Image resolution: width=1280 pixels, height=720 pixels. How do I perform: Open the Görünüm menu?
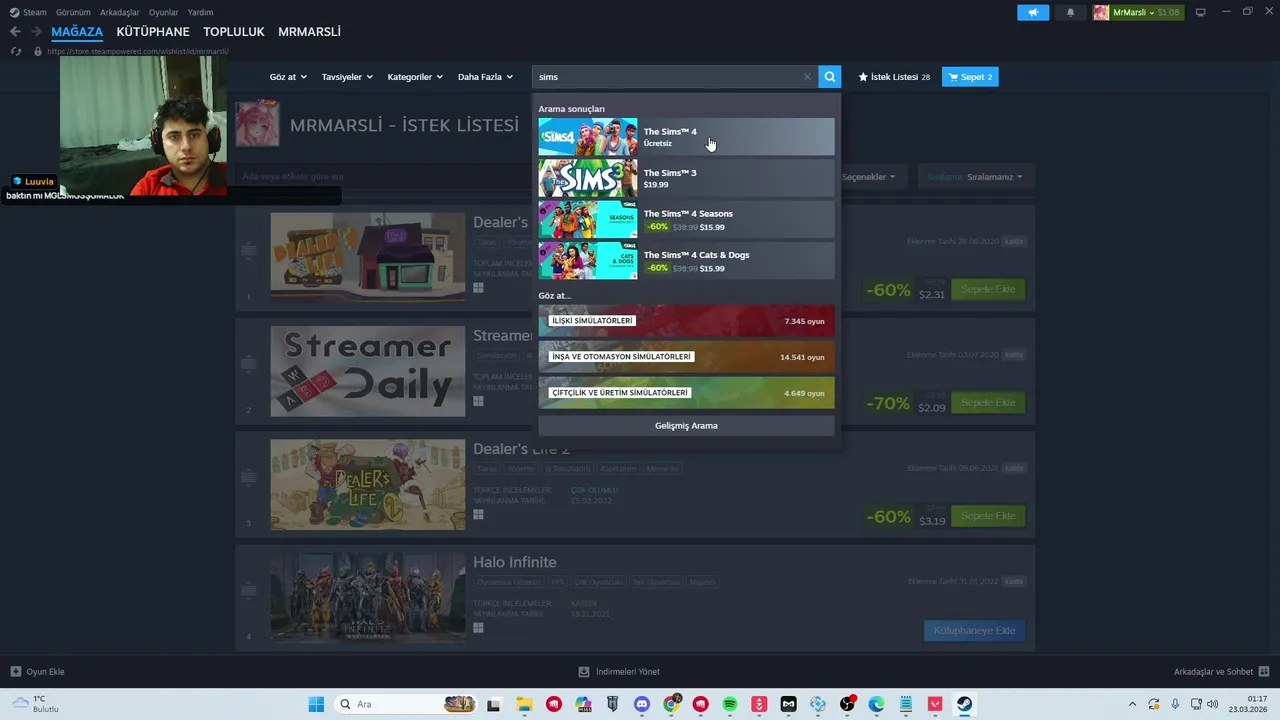pyautogui.click(x=73, y=12)
